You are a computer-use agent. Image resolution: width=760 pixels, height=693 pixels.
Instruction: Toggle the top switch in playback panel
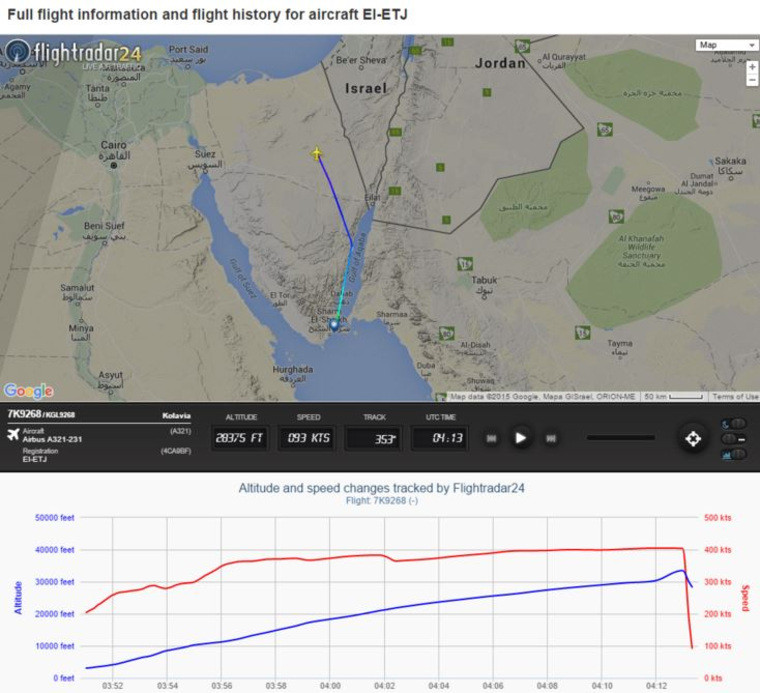pos(733,424)
